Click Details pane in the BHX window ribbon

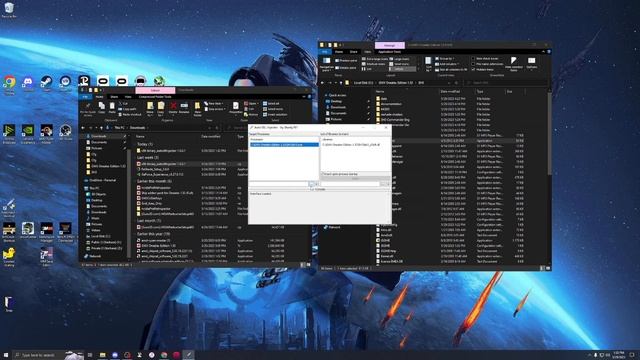[x=346, y=68]
